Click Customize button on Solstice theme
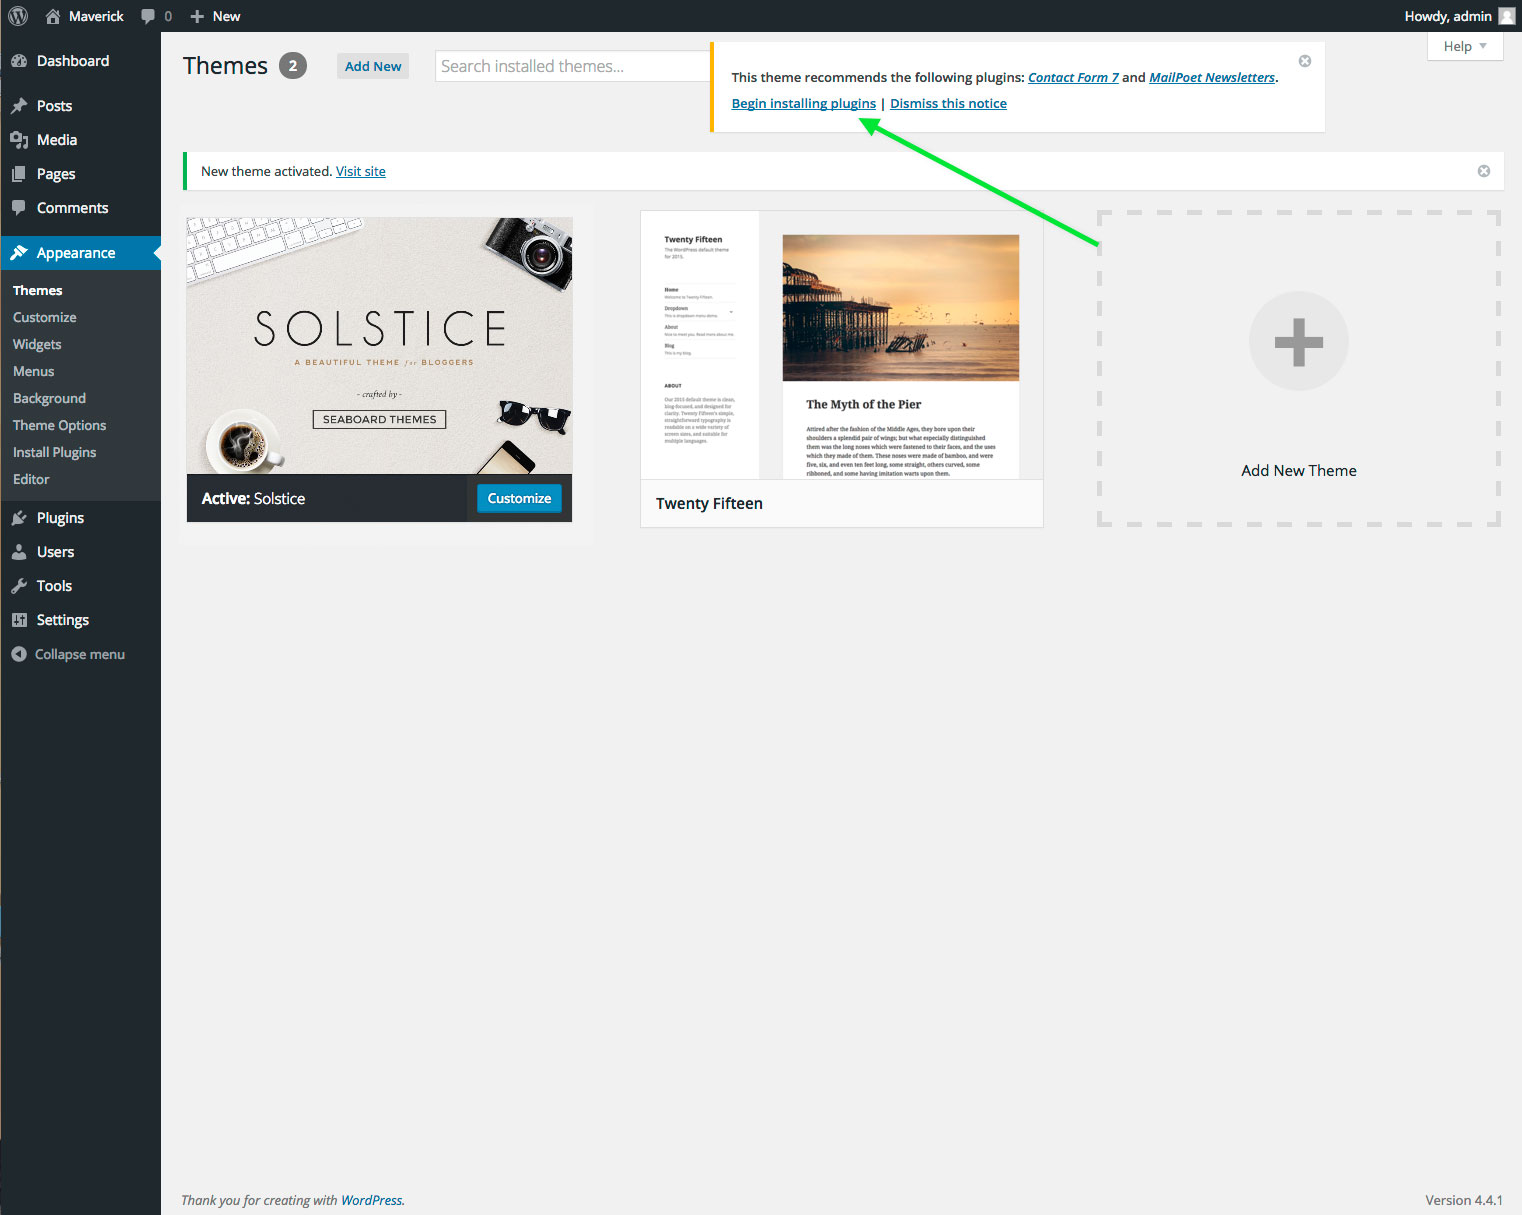The width and height of the screenshot is (1522, 1215). [519, 498]
